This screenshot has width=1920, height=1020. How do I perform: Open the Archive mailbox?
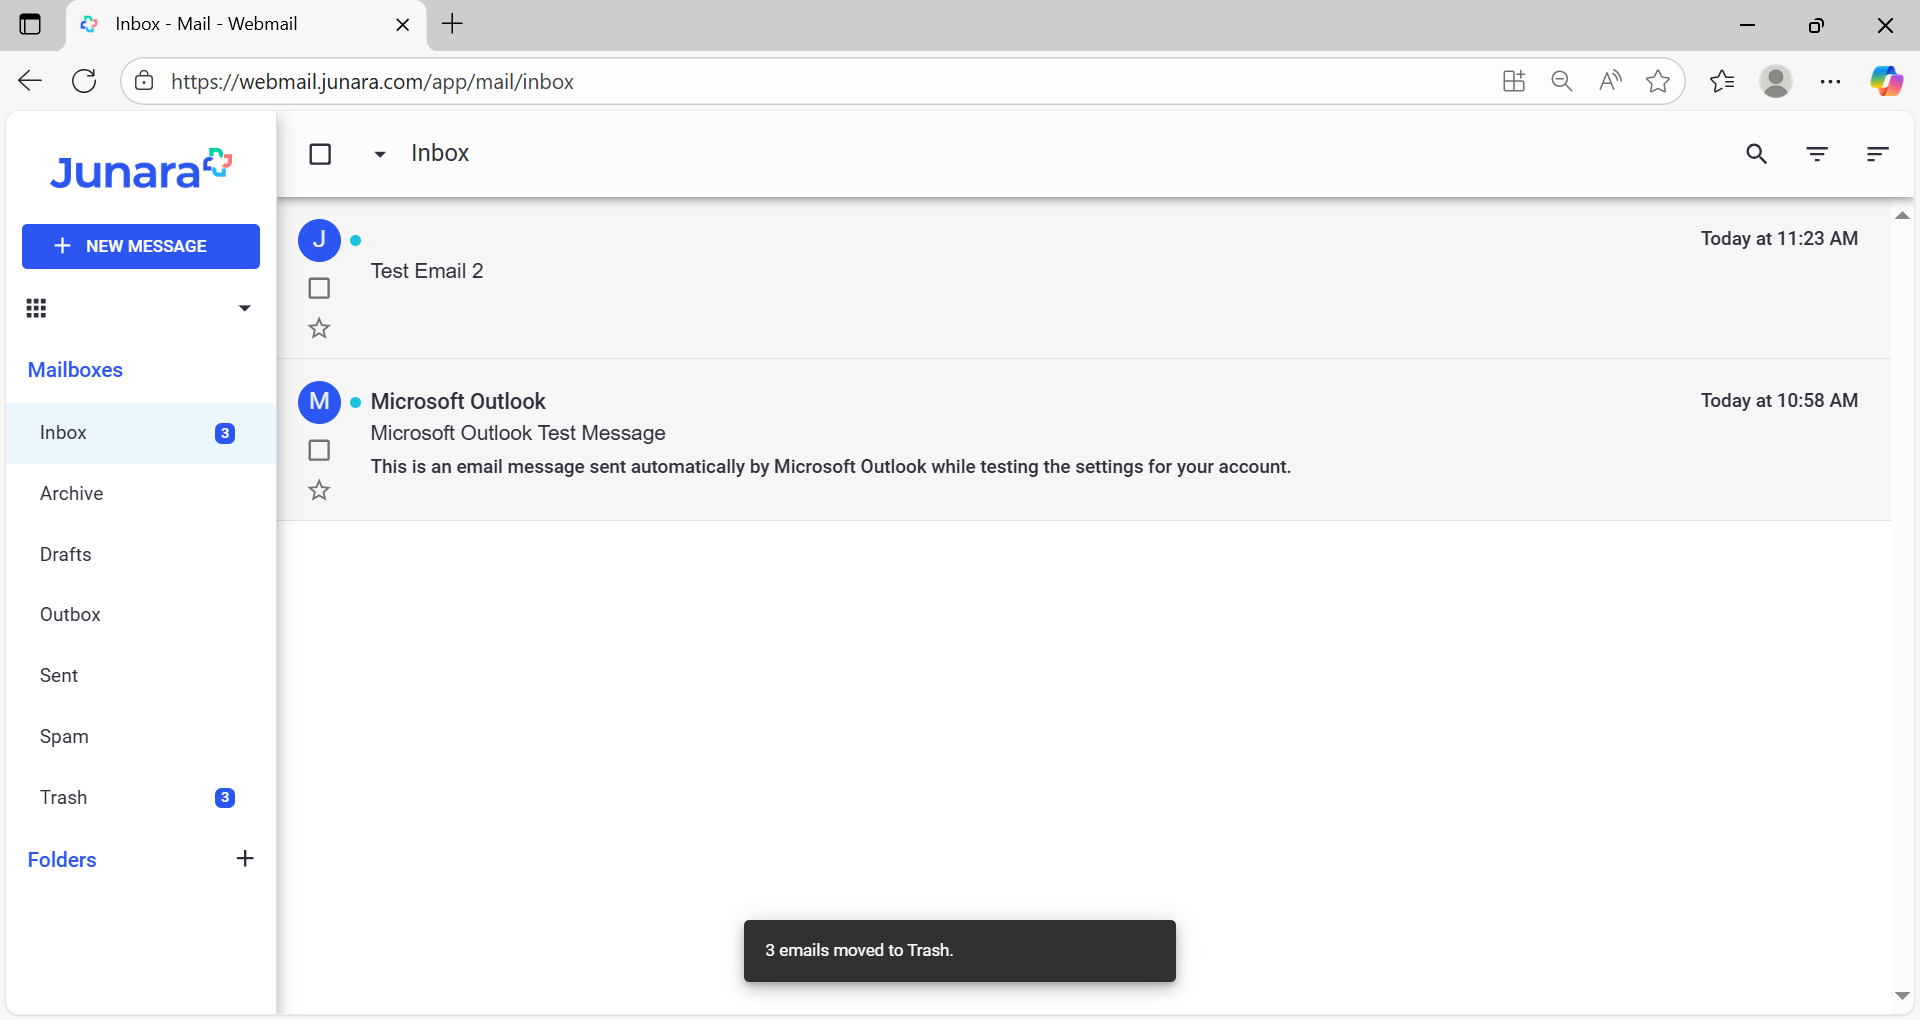pyautogui.click(x=141, y=494)
